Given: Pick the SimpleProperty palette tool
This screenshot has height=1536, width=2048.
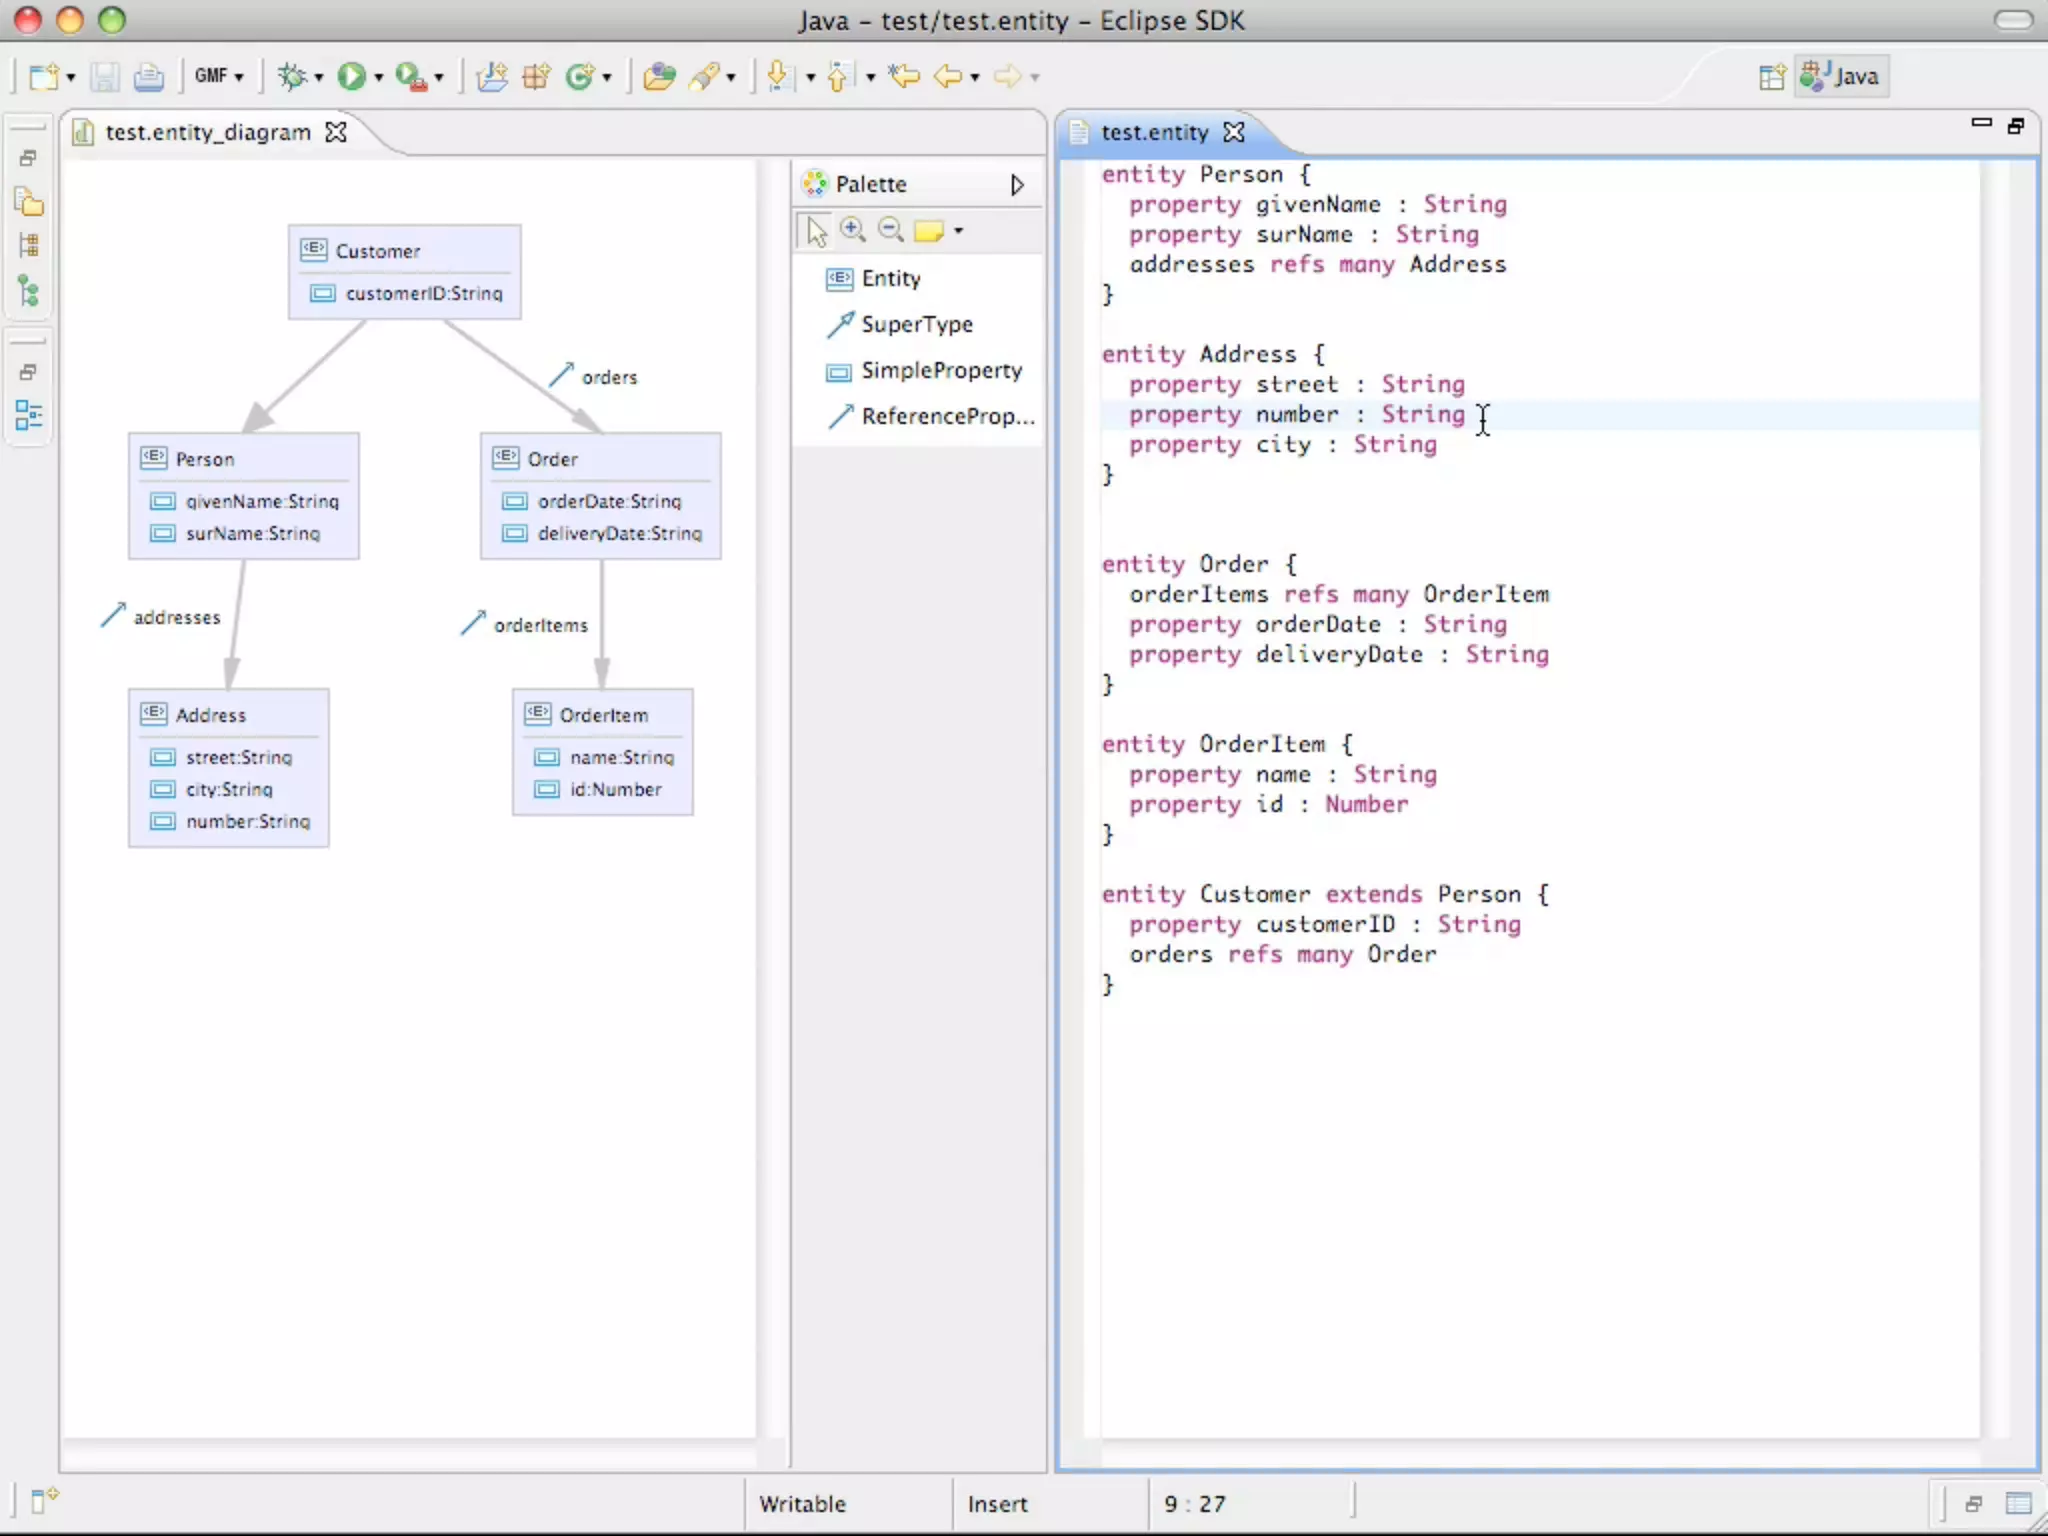Looking at the screenshot, I should click(941, 371).
